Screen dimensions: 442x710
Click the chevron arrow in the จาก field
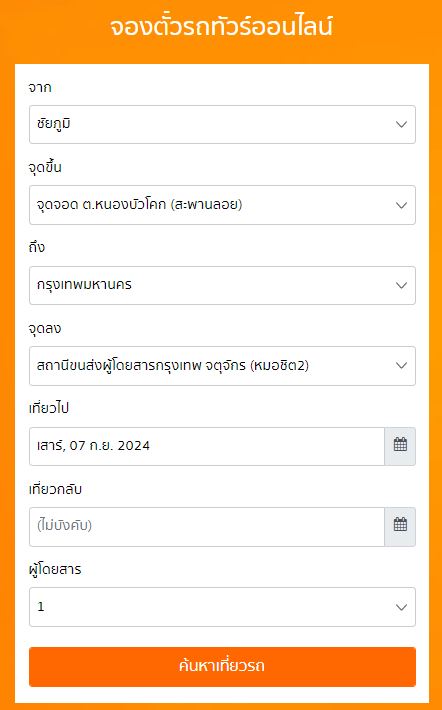tap(401, 125)
